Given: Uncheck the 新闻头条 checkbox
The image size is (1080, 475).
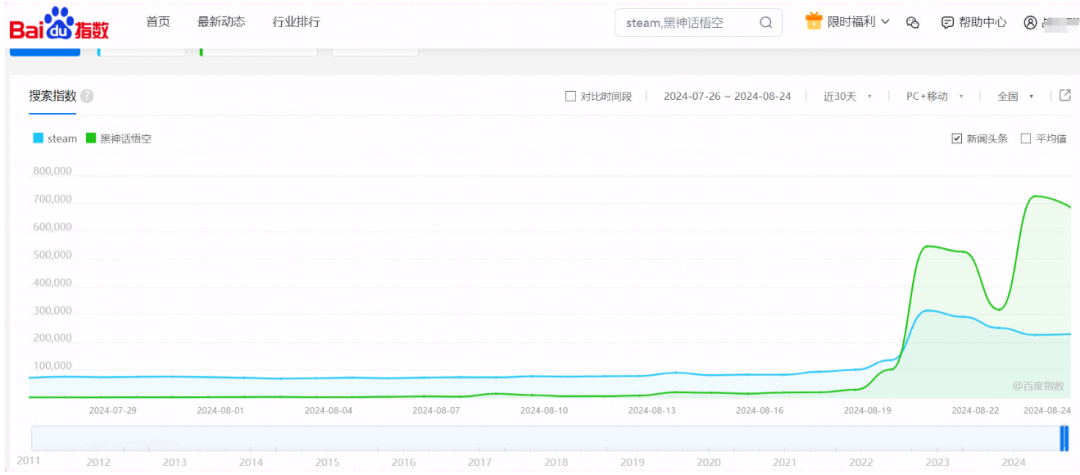Looking at the screenshot, I should pos(956,138).
